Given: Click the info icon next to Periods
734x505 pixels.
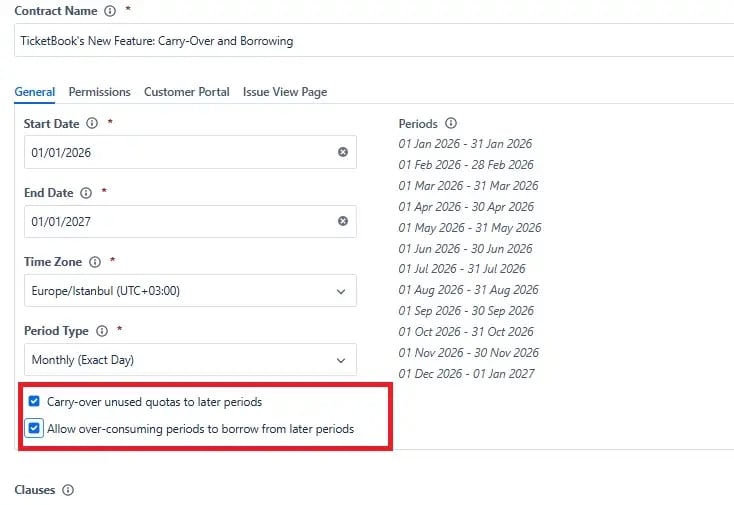Looking at the screenshot, I should tap(451, 124).
